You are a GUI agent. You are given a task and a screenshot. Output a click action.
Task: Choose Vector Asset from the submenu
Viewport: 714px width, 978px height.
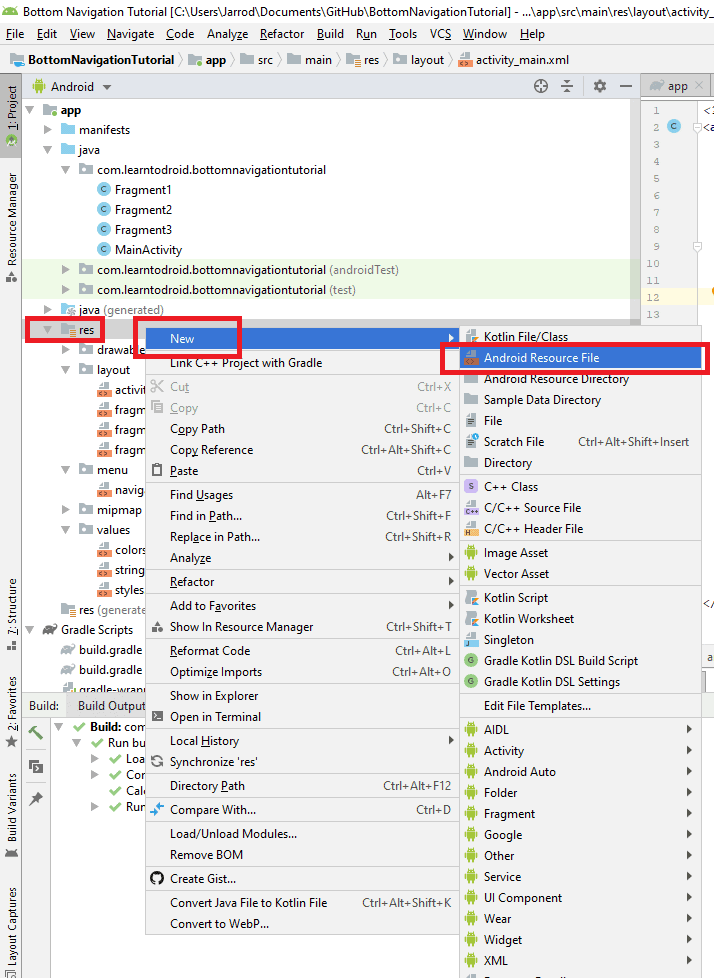point(516,574)
